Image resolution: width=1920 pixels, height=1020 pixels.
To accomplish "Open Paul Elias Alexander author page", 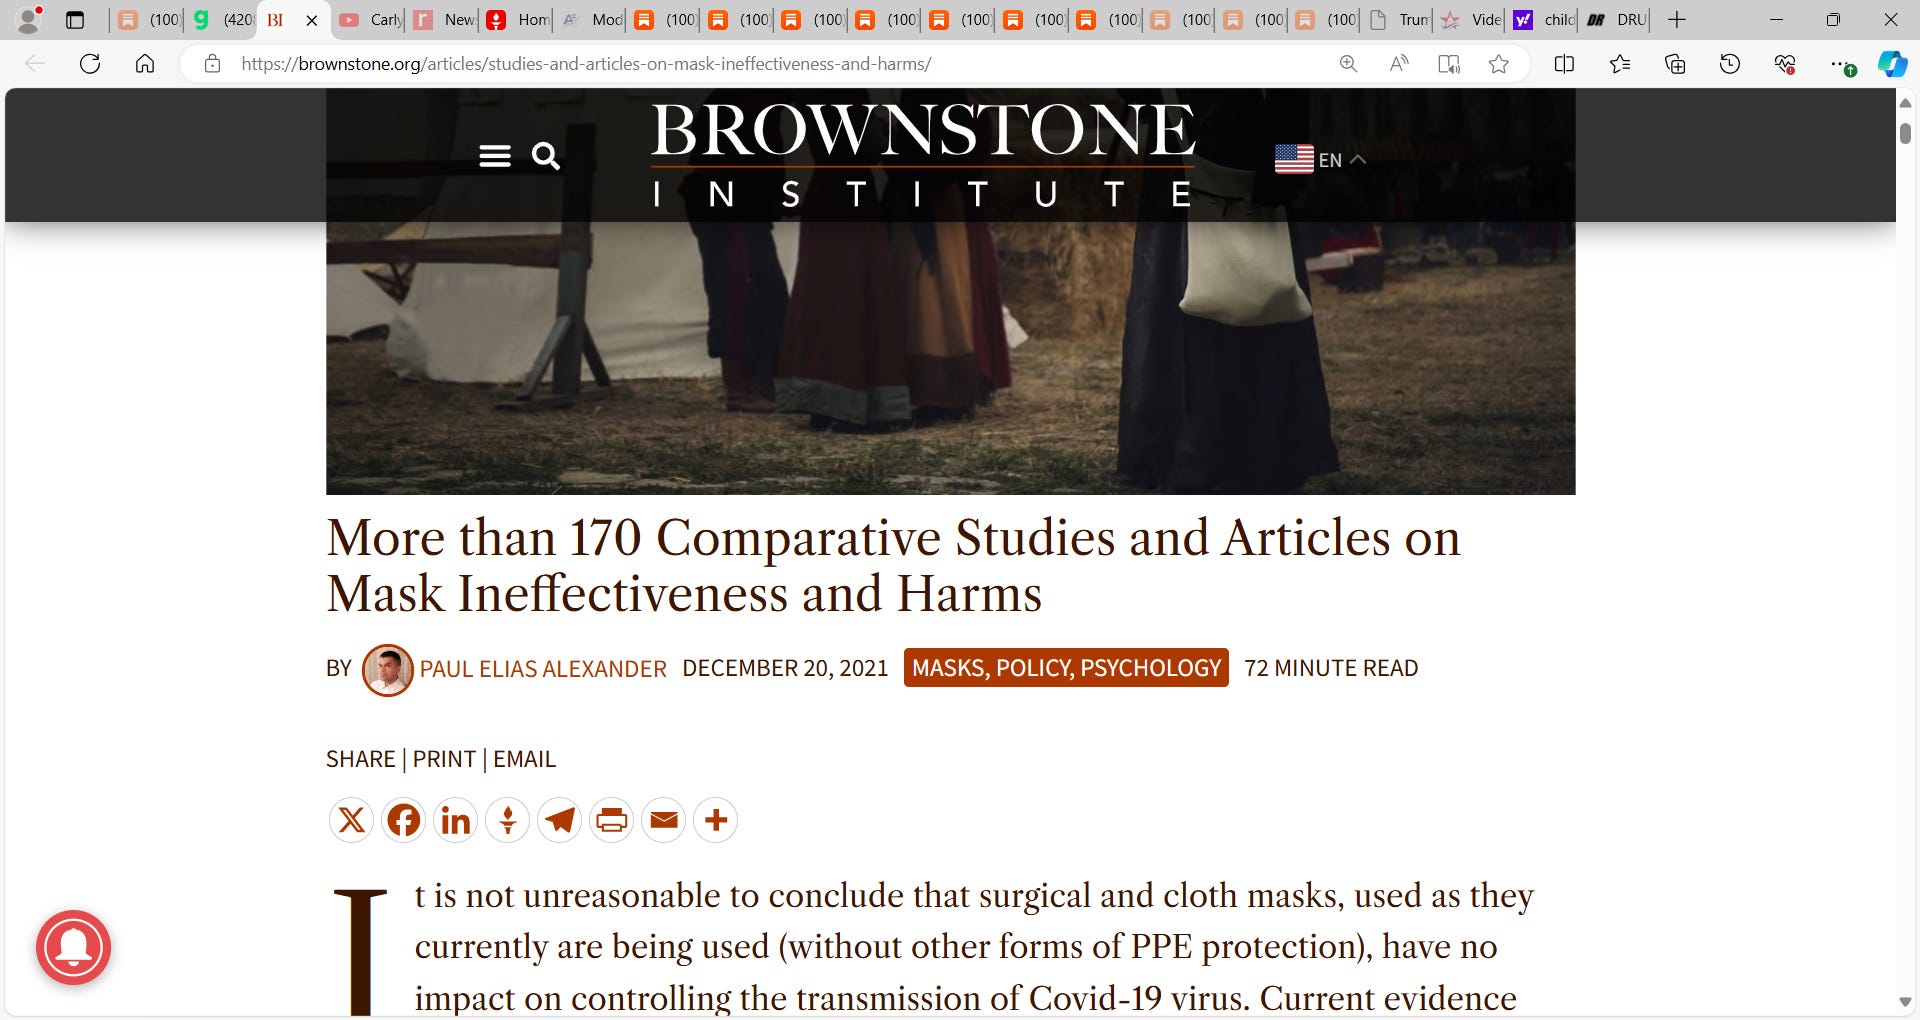I will click(543, 669).
